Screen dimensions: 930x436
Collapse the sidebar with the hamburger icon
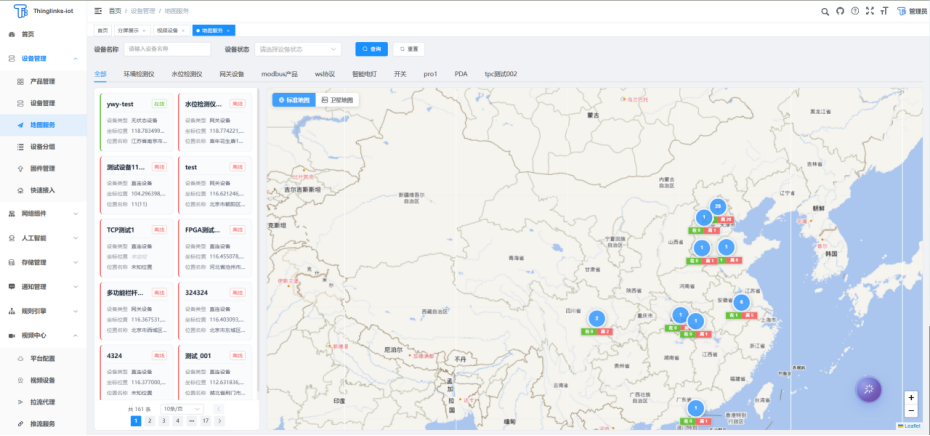tap(98, 11)
